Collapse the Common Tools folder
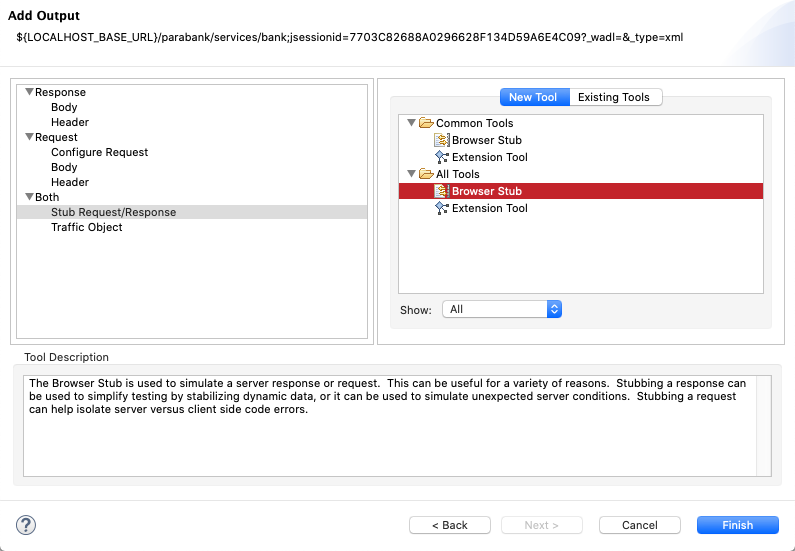Viewport: 795px width, 551px height. point(411,123)
